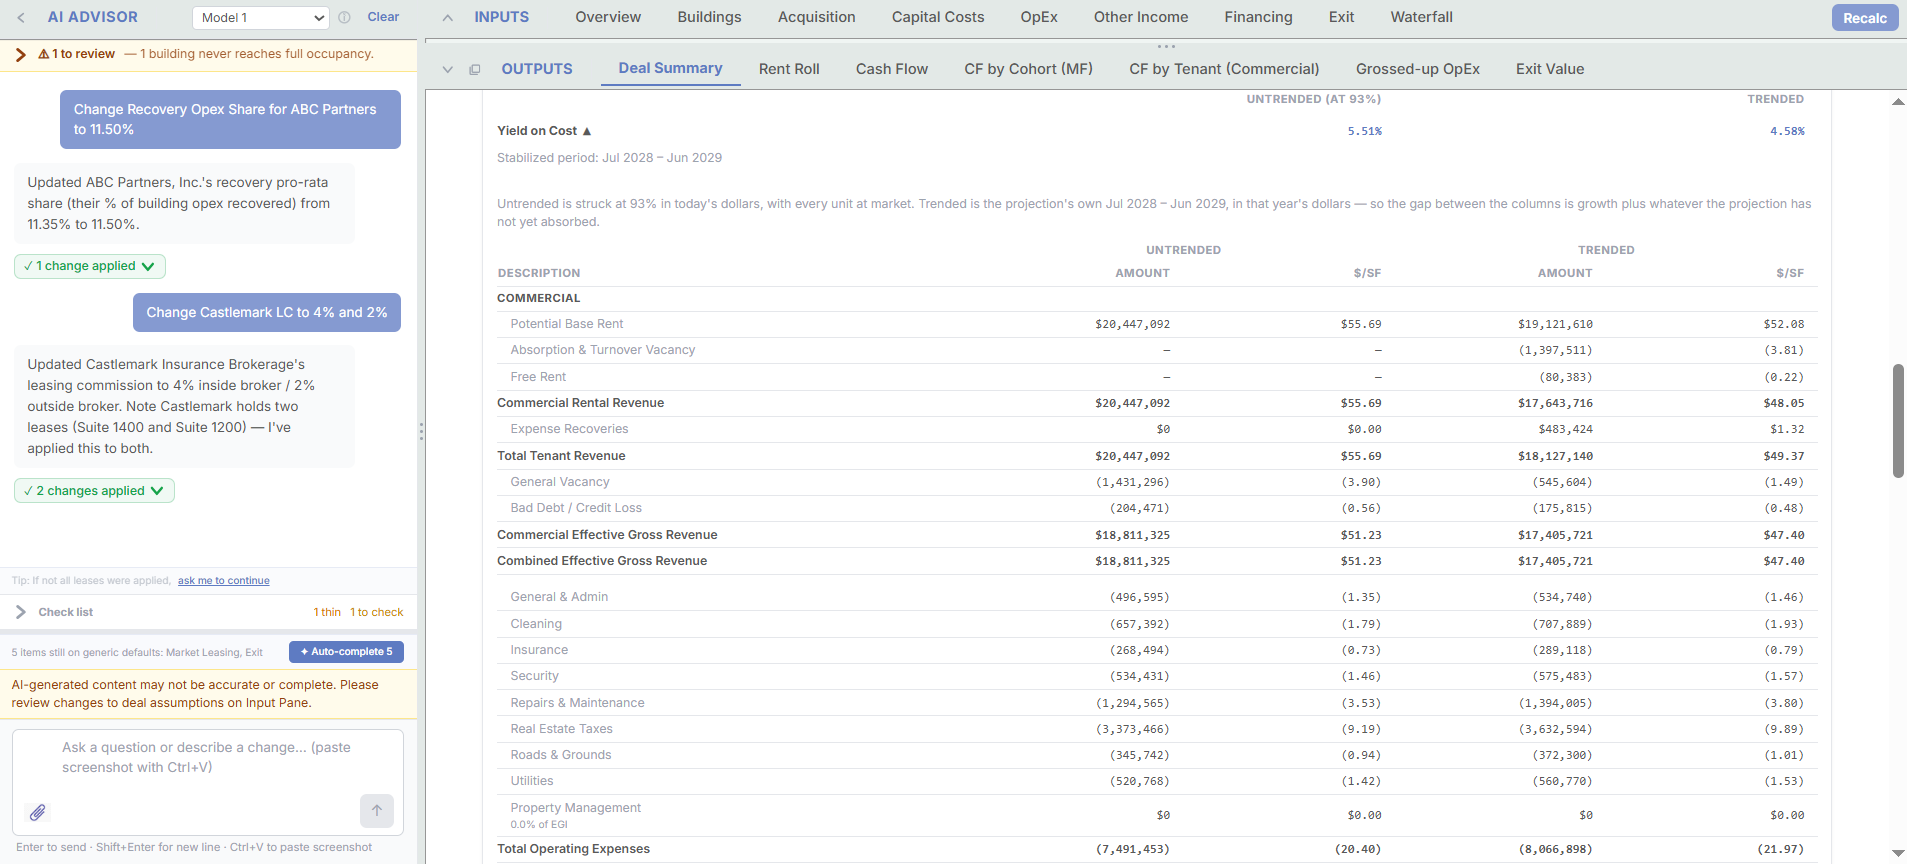The width and height of the screenshot is (1907, 864).
Task: Click 'ask me to continue' link
Action: pyautogui.click(x=224, y=581)
